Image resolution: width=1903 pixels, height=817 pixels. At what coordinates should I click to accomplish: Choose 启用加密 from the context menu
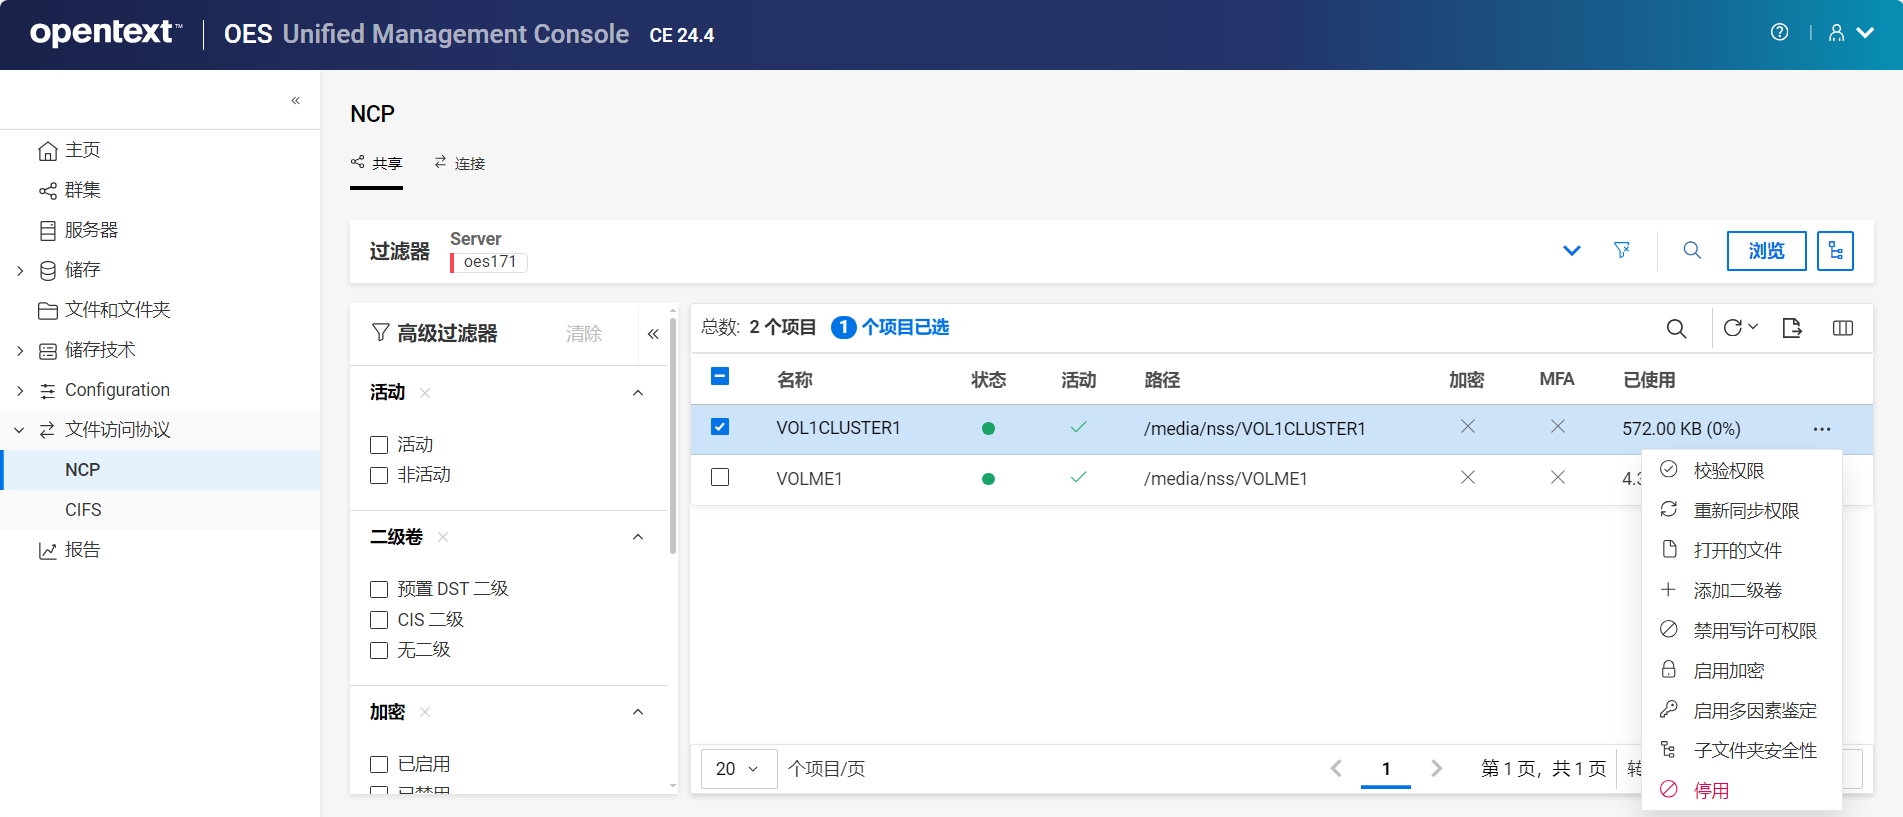pos(1728,670)
